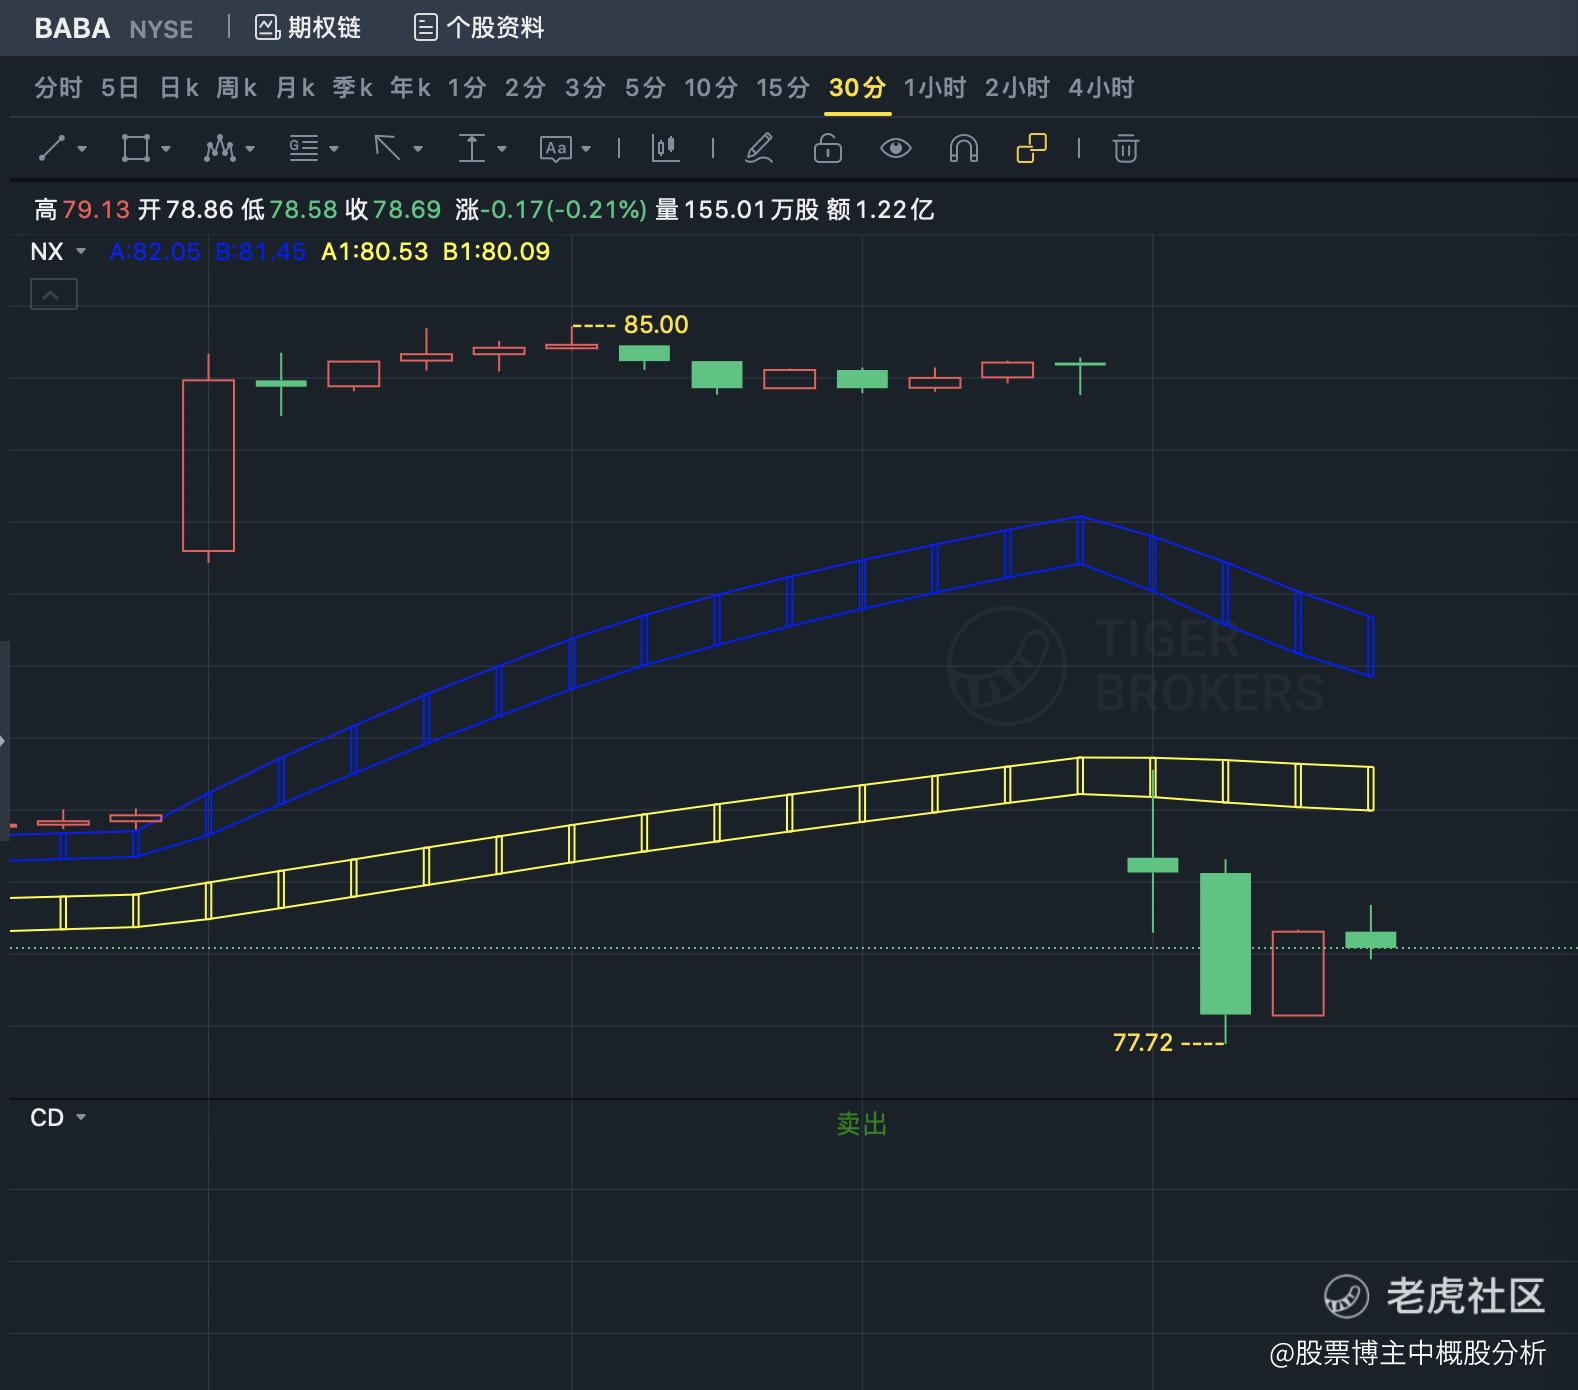
Task: Click the A:82.05 indicator value
Action: click(x=155, y=251)
